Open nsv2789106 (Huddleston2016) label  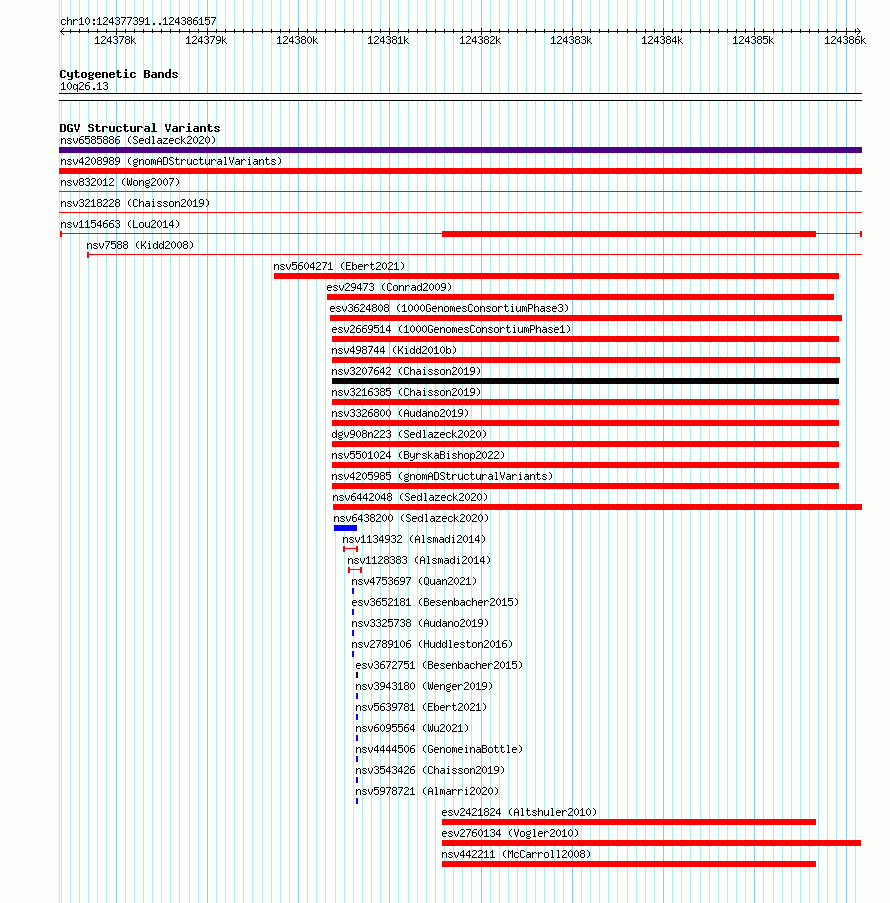pos(432,644)
